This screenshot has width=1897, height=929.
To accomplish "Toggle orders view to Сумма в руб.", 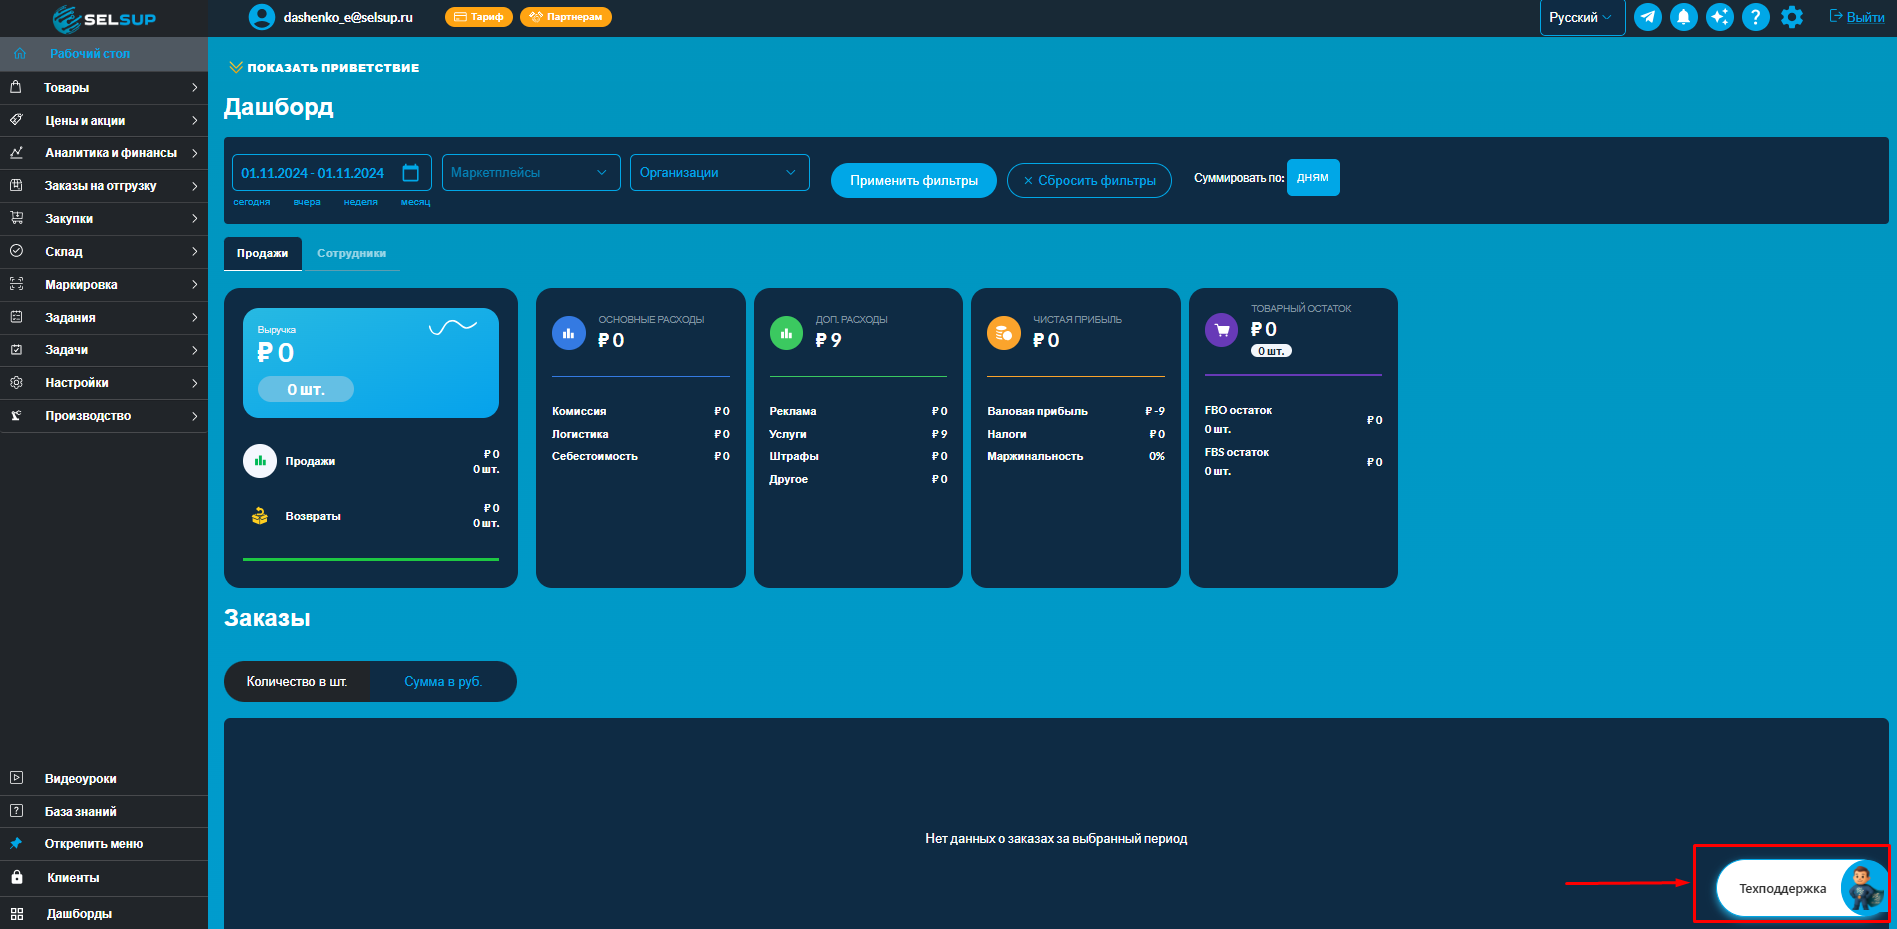I will point(443,682).
